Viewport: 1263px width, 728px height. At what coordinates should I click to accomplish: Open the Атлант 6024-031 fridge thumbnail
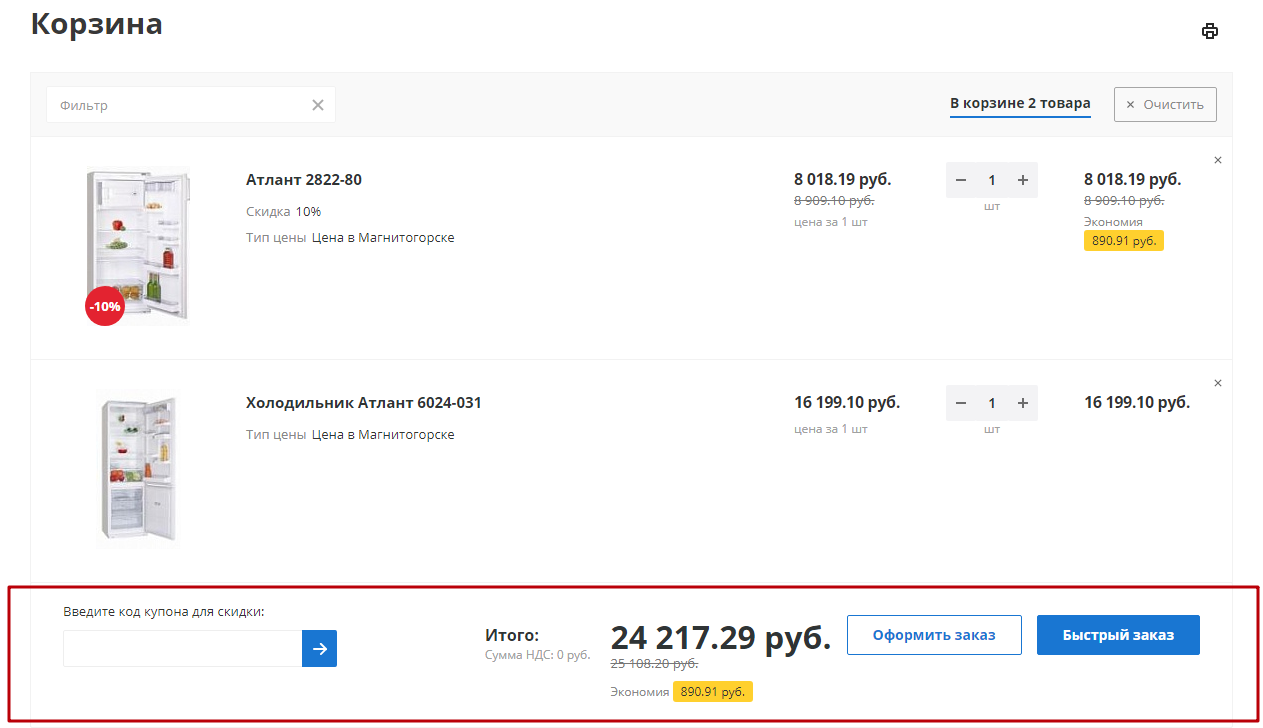coord(137,470)
